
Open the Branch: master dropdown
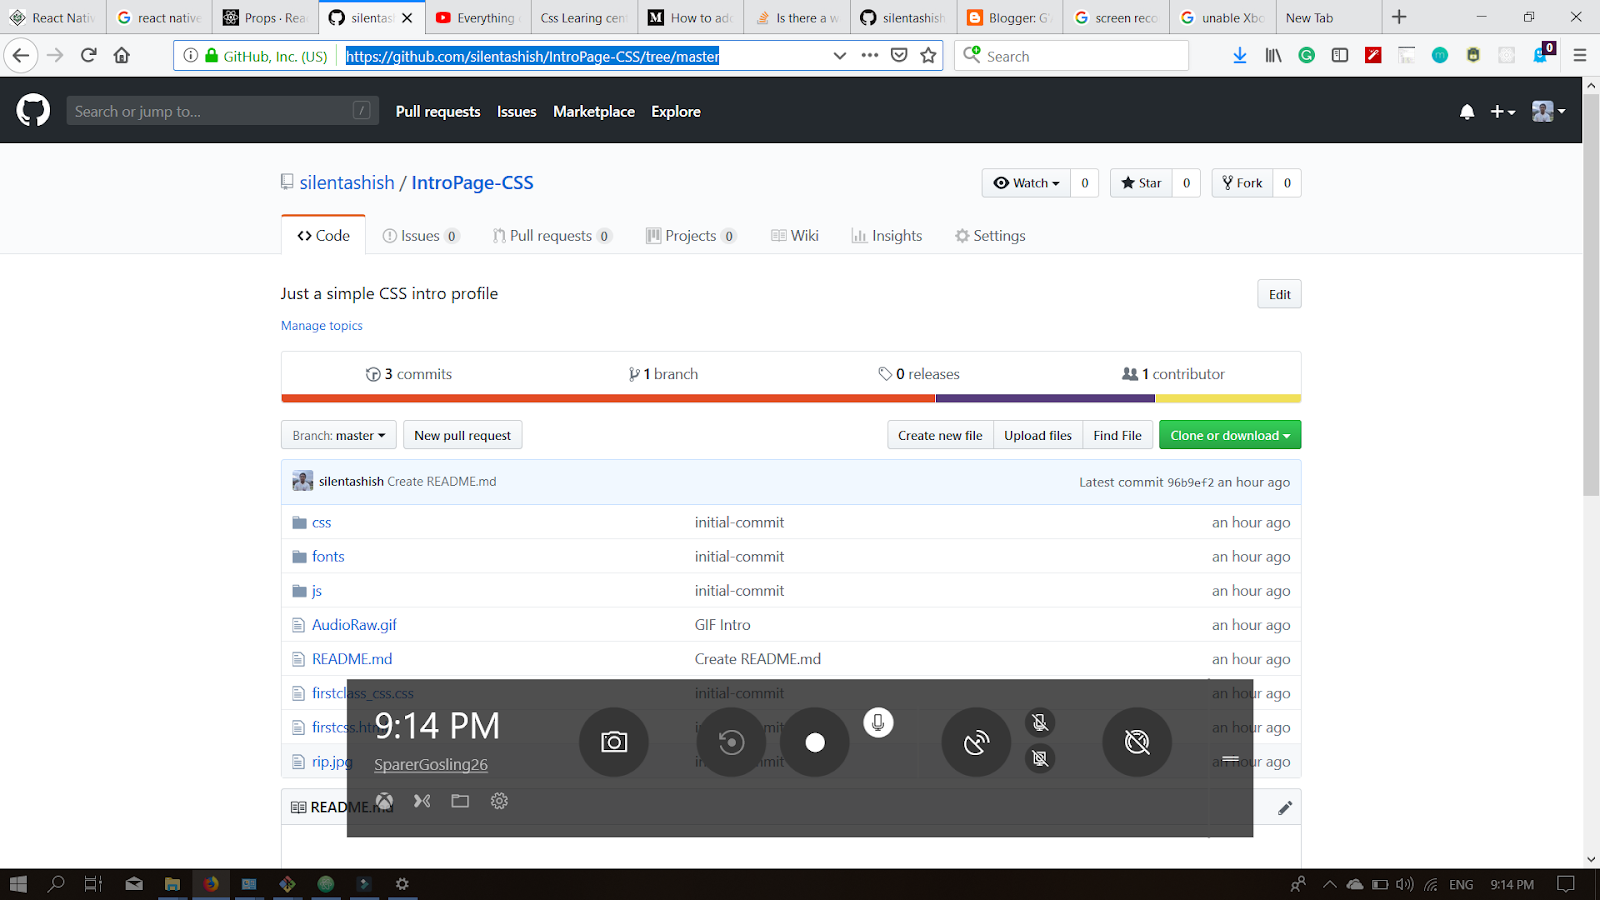(x=338, y=434)
